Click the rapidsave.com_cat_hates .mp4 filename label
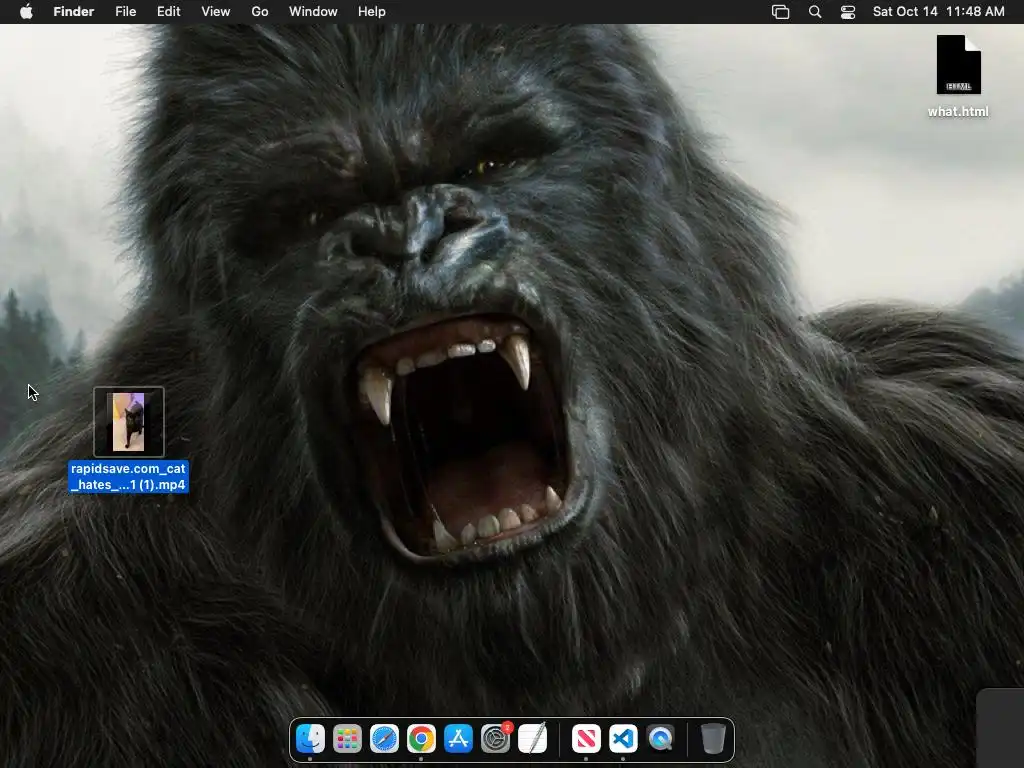The width and height of the screenshot is (1024, 768). (129, 477)
